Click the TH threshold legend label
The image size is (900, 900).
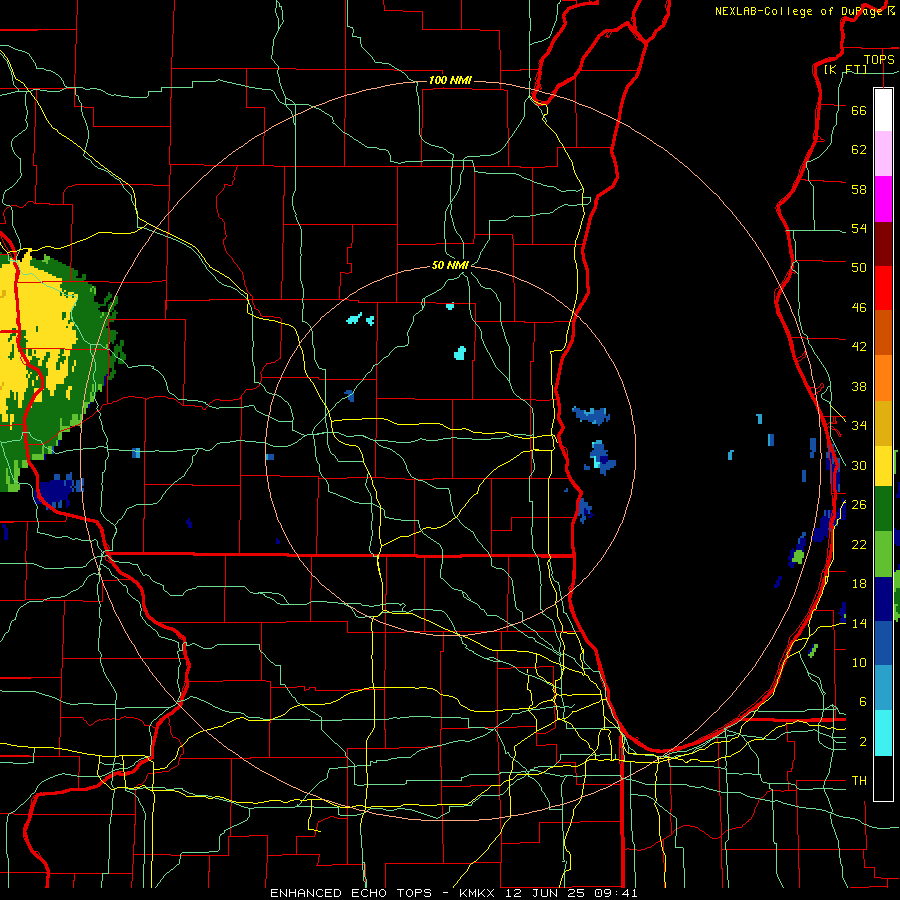859,781
